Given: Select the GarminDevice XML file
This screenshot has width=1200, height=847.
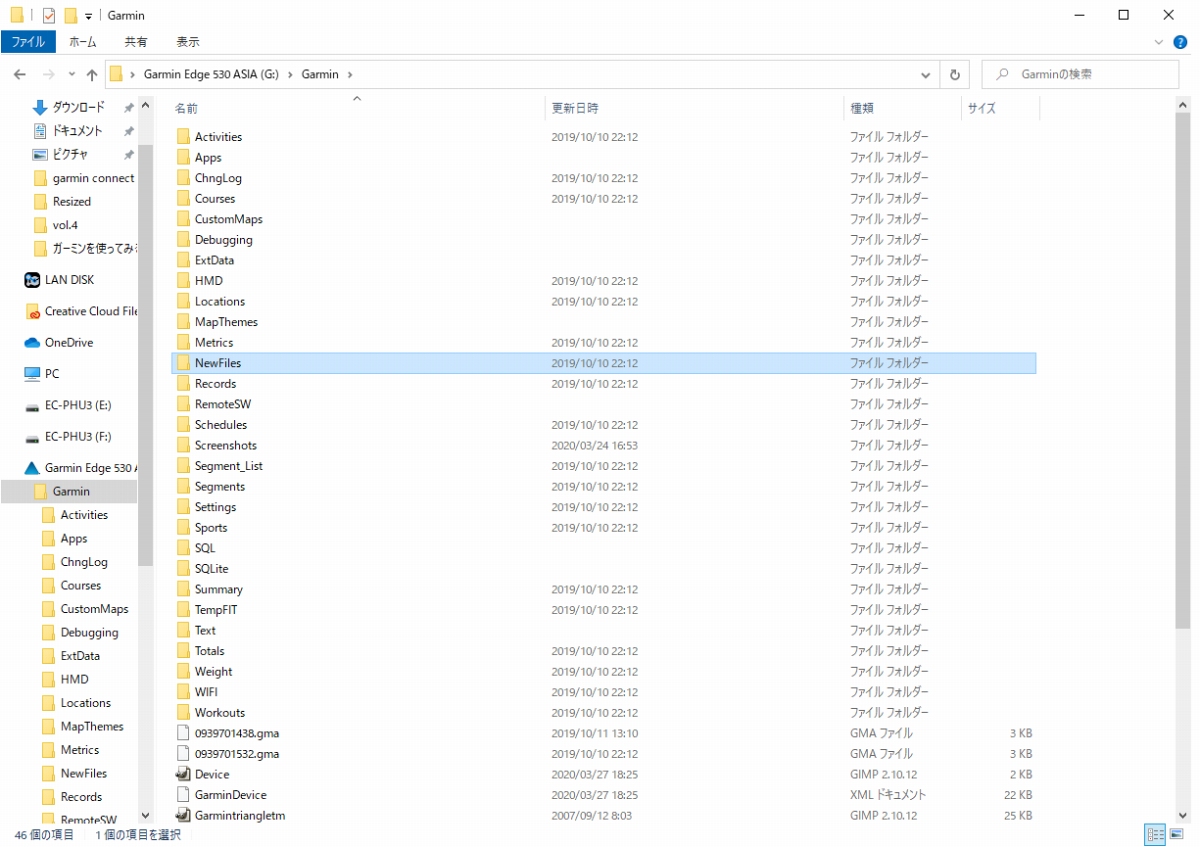Looking at the screenshot, I should (230, 795).
